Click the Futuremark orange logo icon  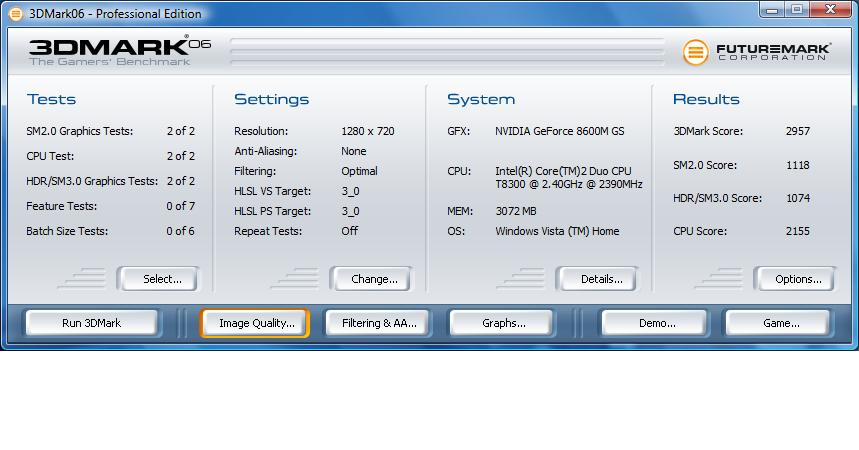tap(696, 53)
